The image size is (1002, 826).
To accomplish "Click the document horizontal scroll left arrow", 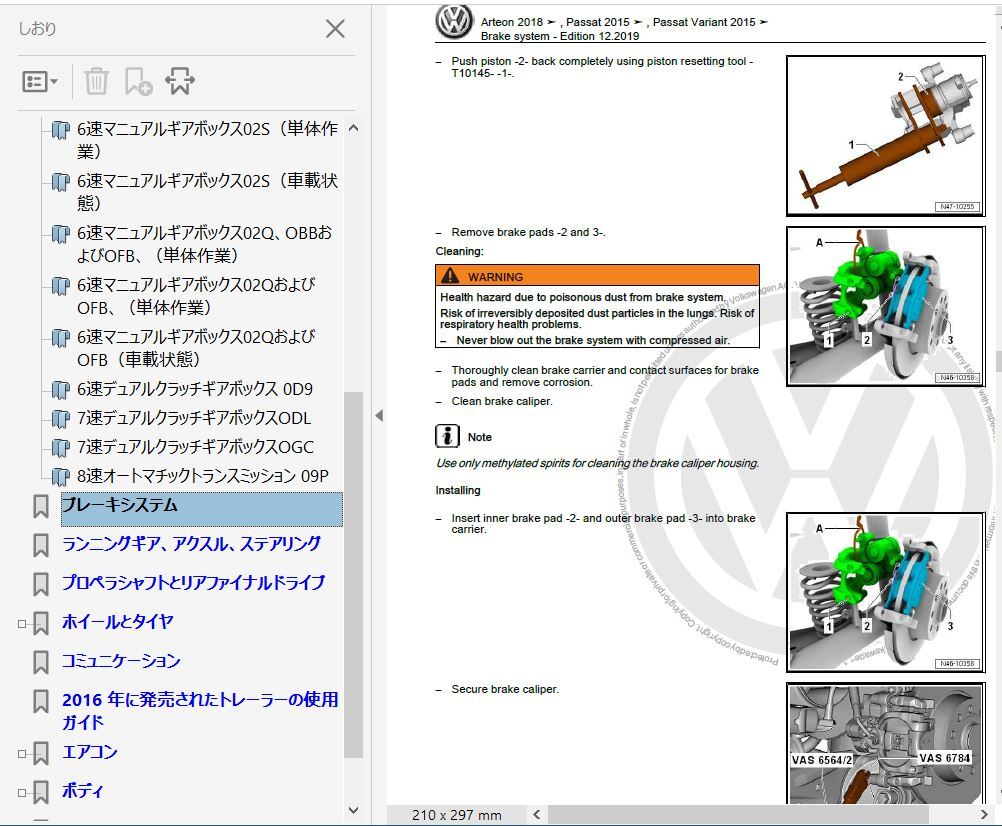I will [537, 815].
